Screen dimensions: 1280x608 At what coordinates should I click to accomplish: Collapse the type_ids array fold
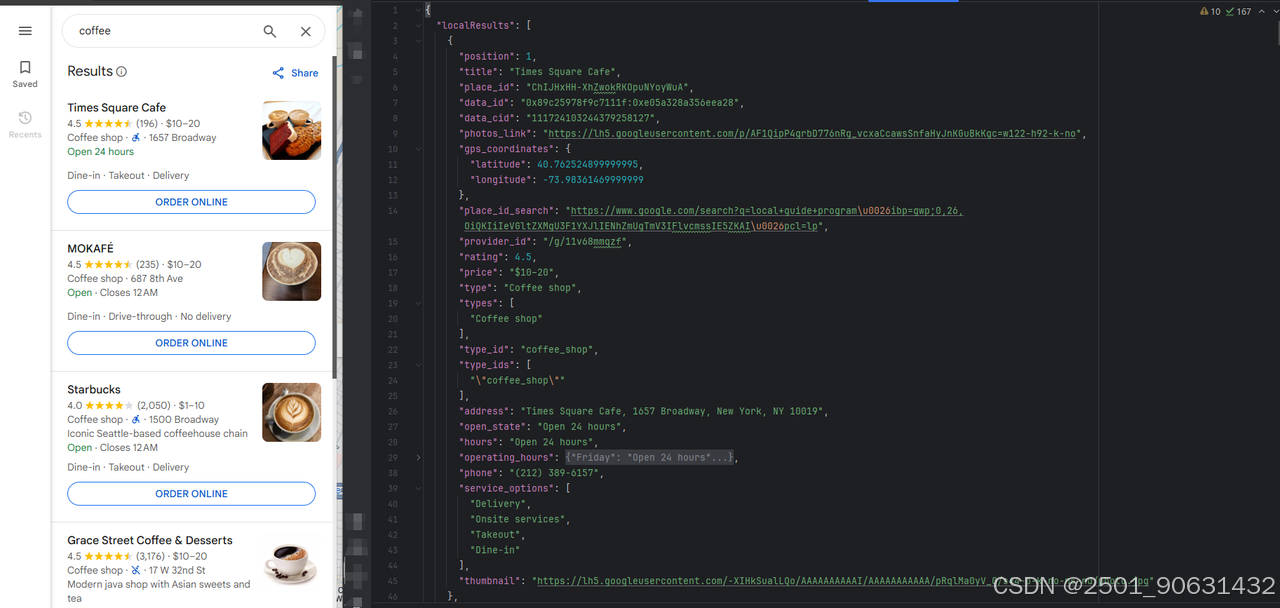tap(417, 365)
